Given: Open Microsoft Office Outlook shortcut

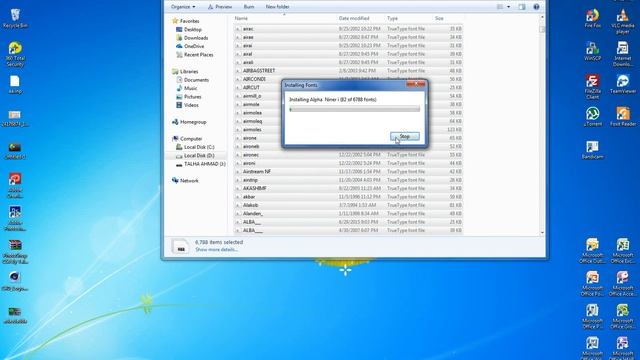Looking at the screenshot, I should pyautogui.click(x=592, y=251).
